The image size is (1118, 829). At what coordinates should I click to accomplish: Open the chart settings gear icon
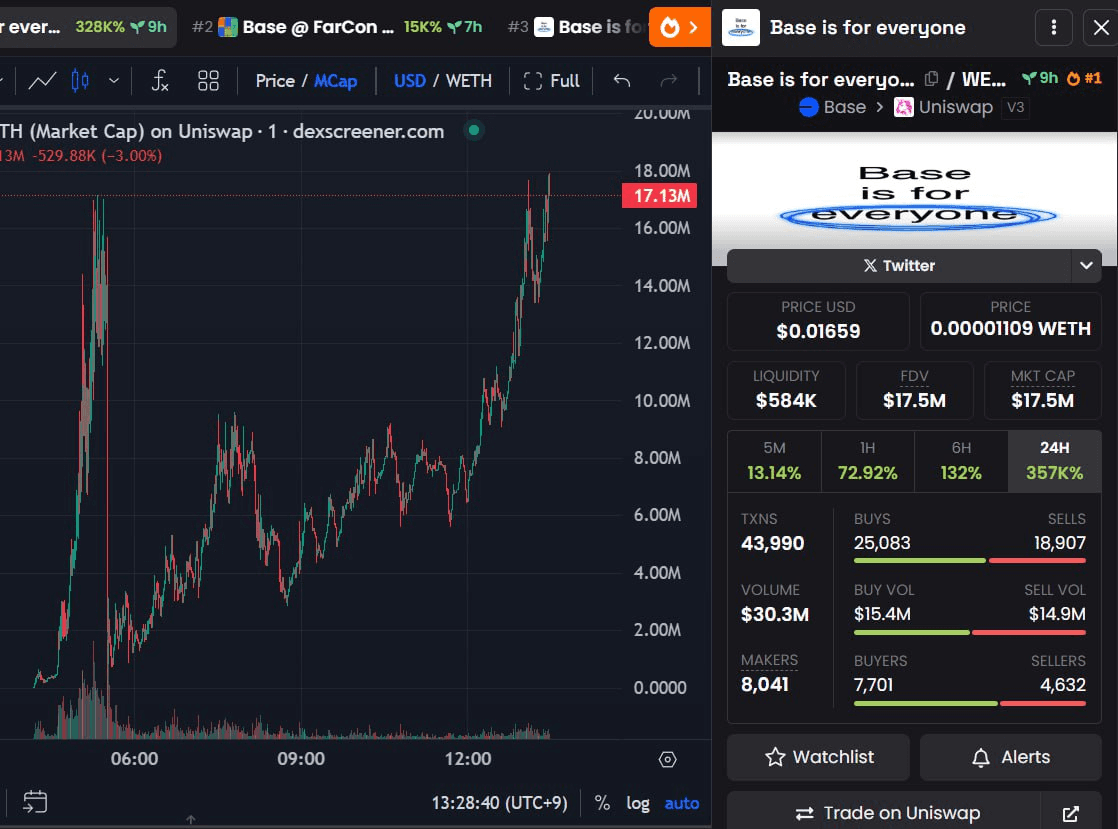(667, 760)
